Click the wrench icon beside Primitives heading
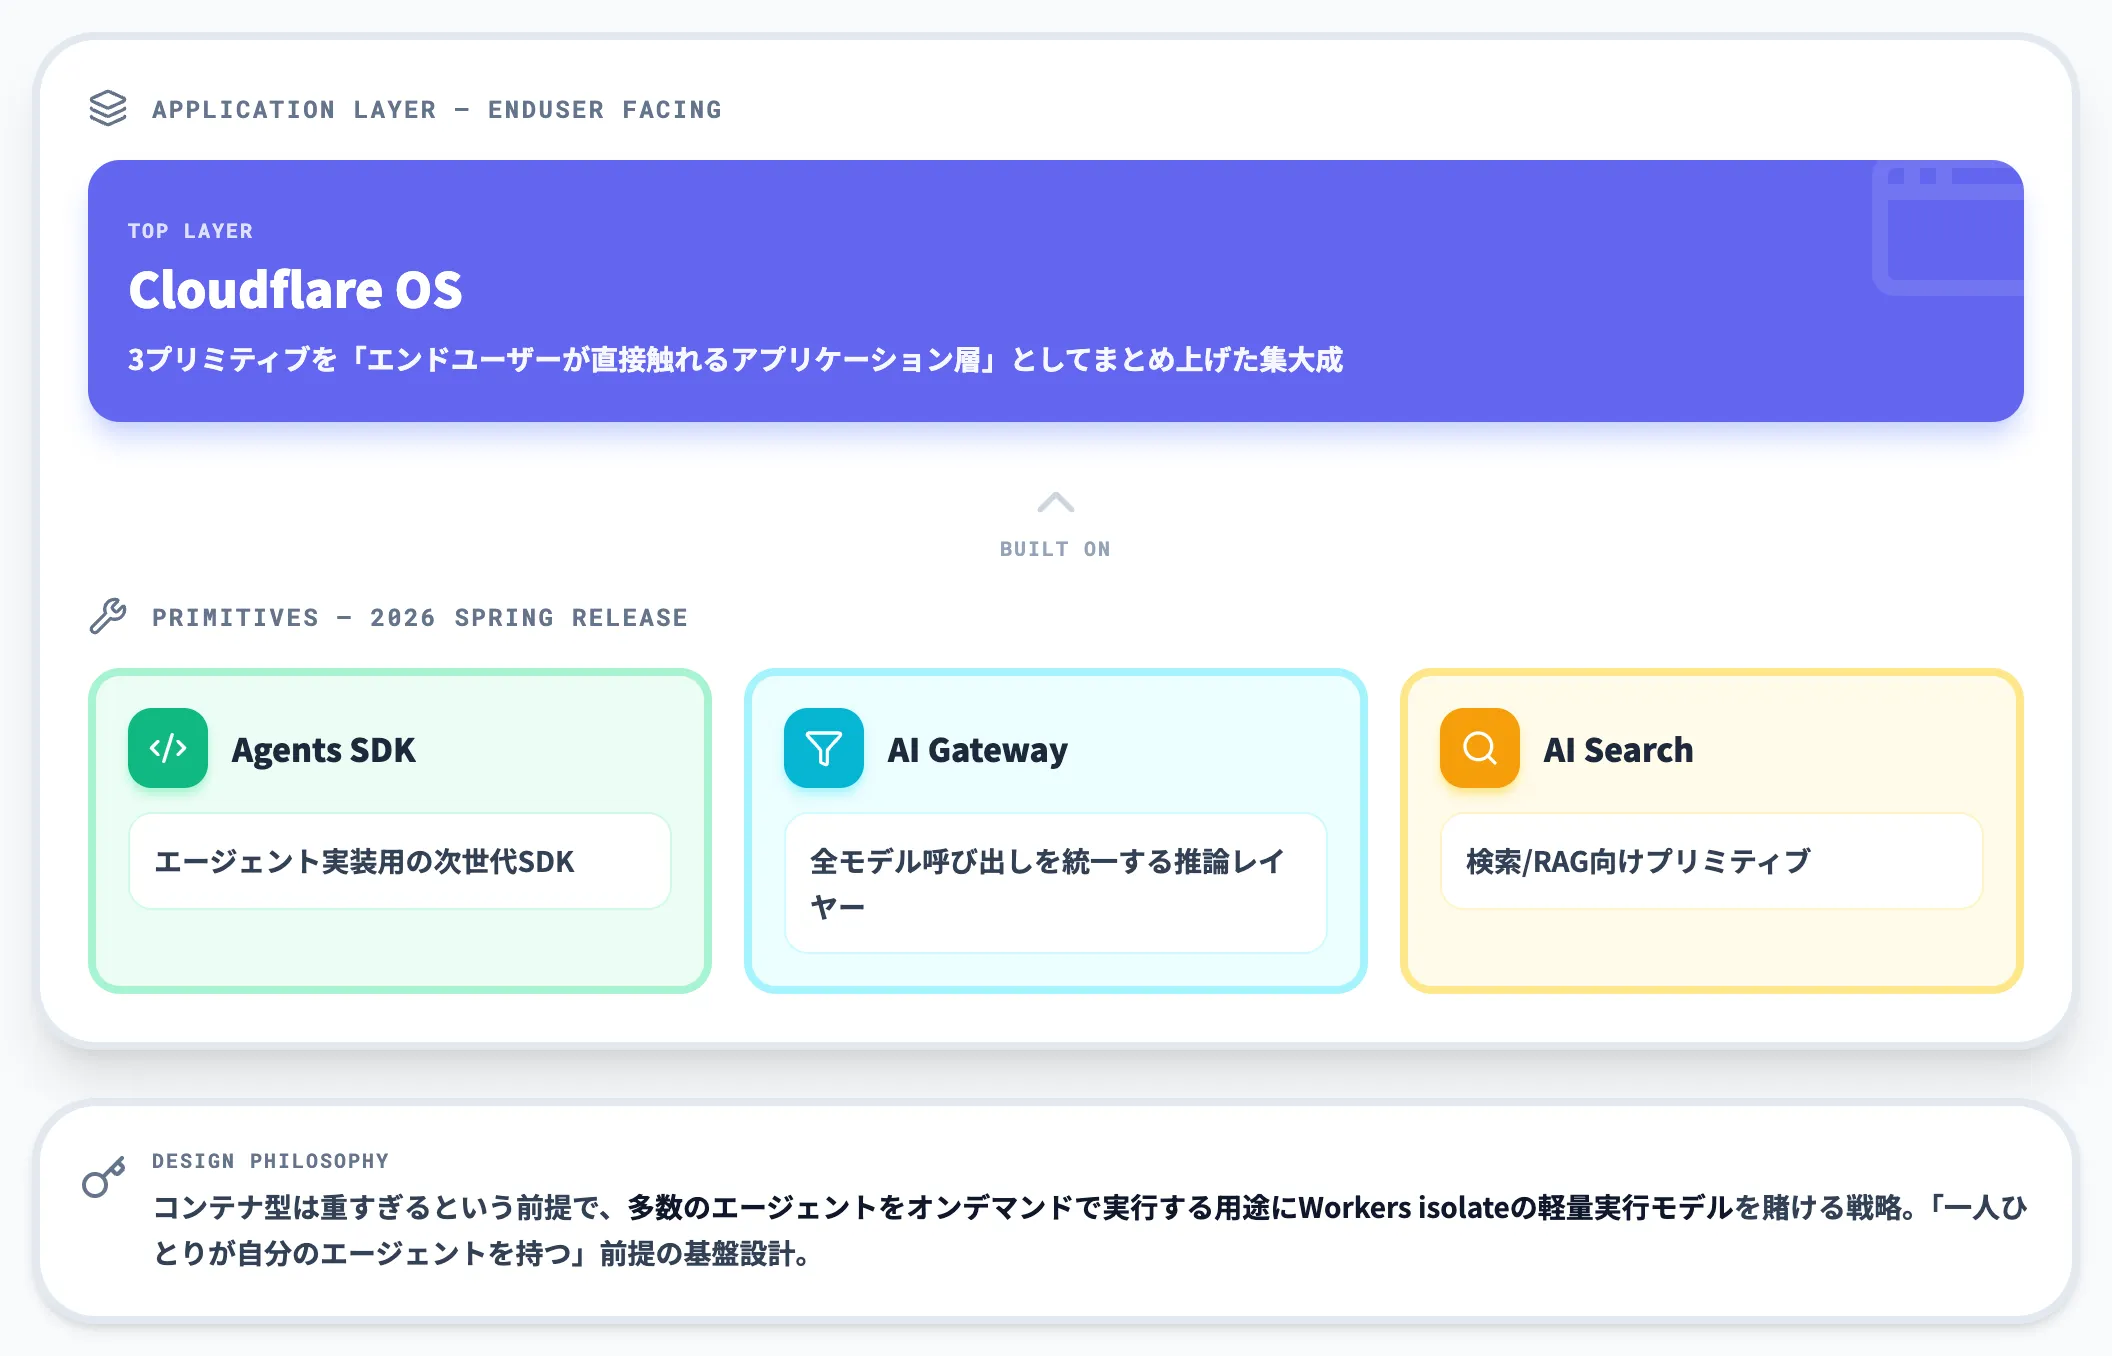Screen dimensions: 2112x1356 (108, 617)
